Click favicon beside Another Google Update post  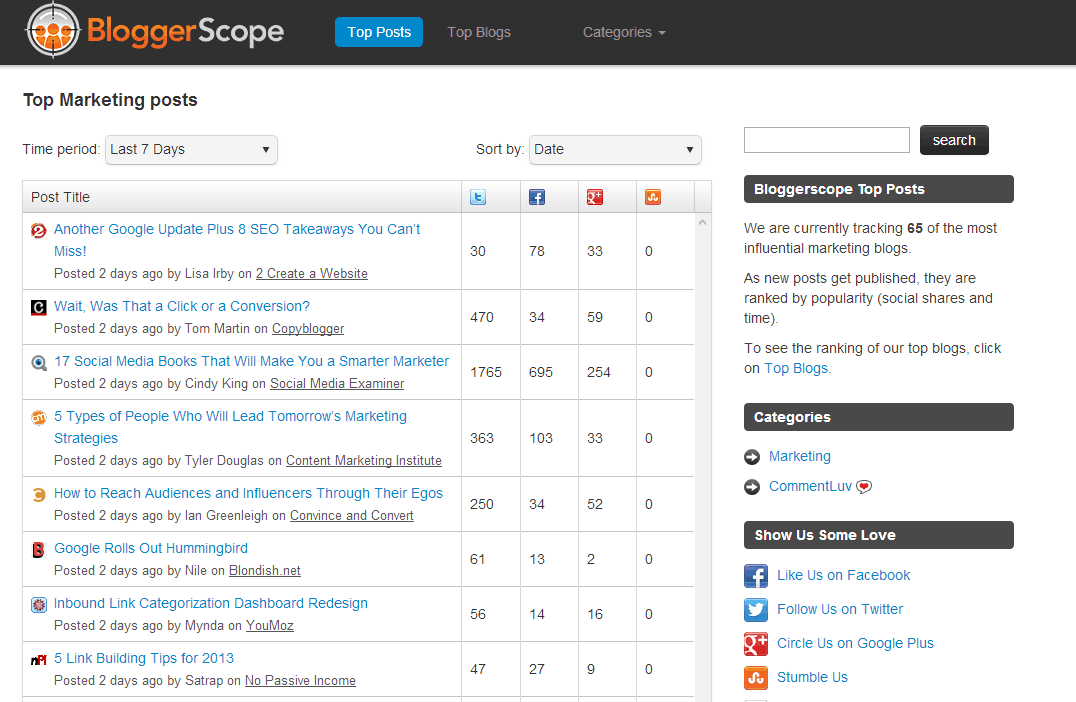click(x=39, y=231)
